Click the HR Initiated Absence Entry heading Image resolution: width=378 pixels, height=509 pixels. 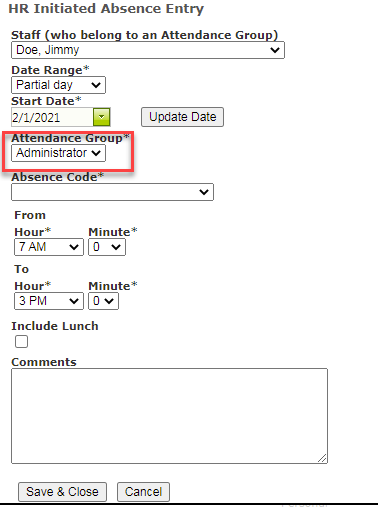point(106,9)
